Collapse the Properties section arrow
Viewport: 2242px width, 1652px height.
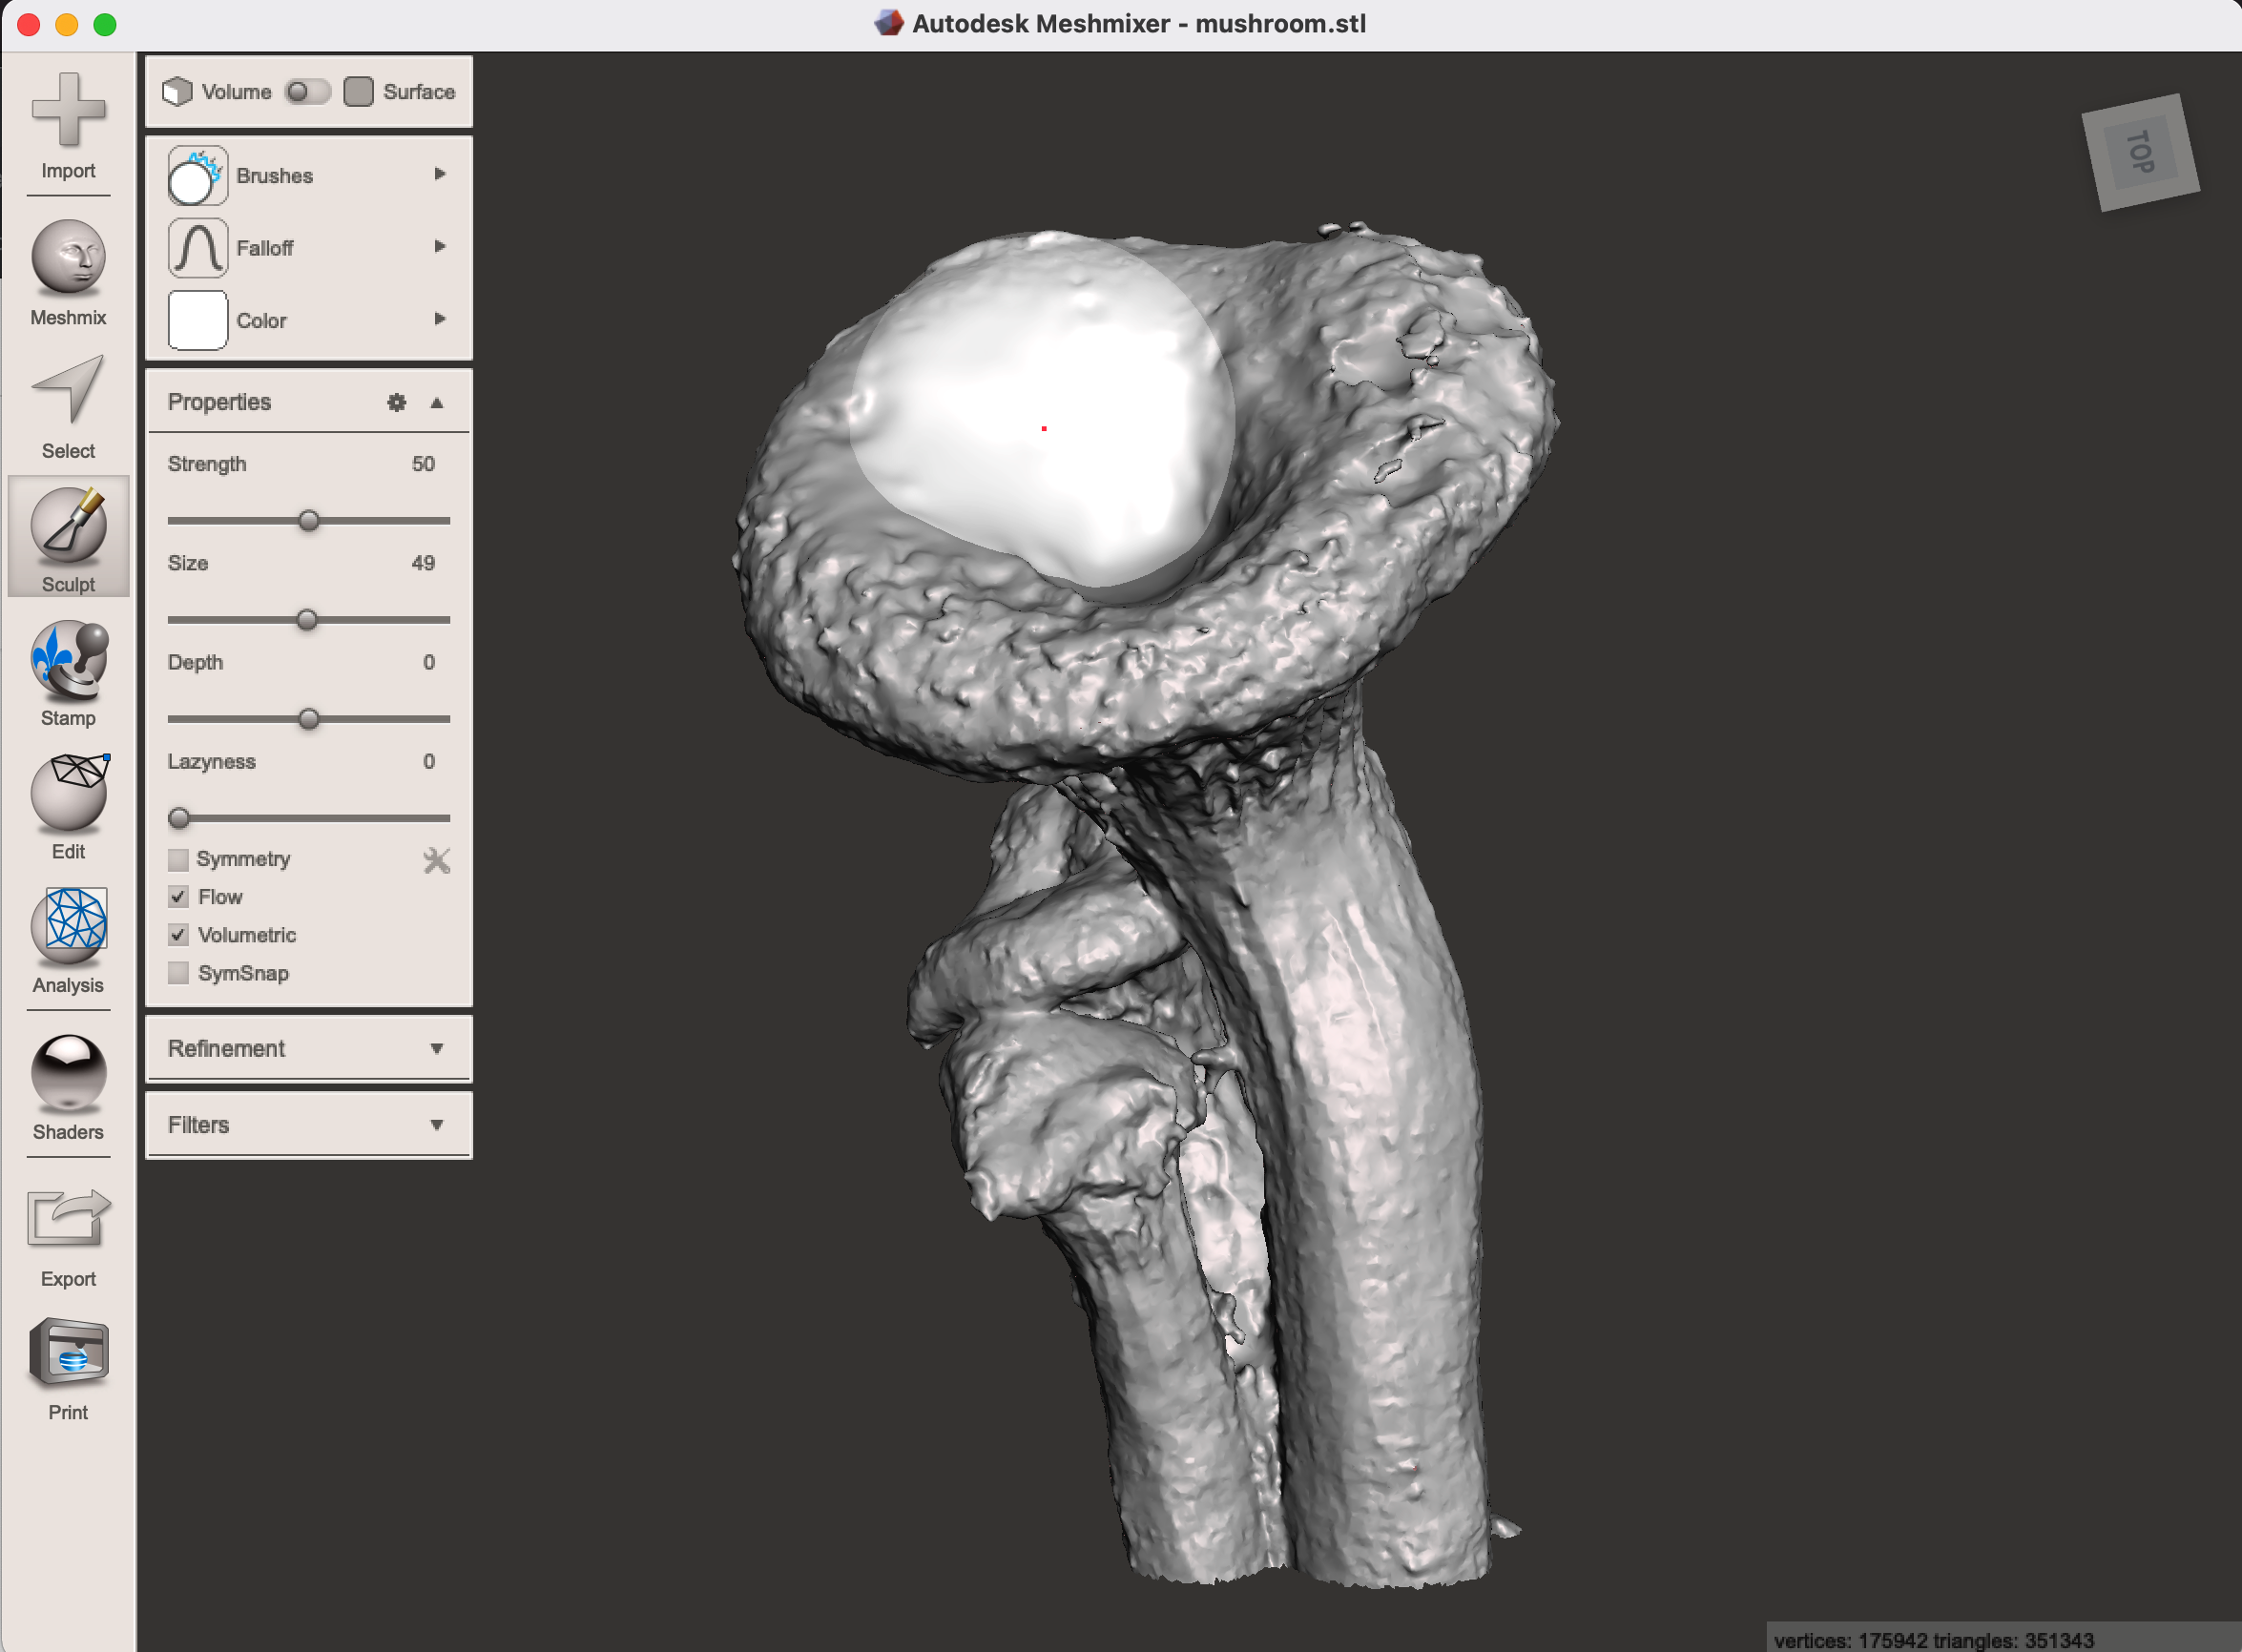(436, 402)
